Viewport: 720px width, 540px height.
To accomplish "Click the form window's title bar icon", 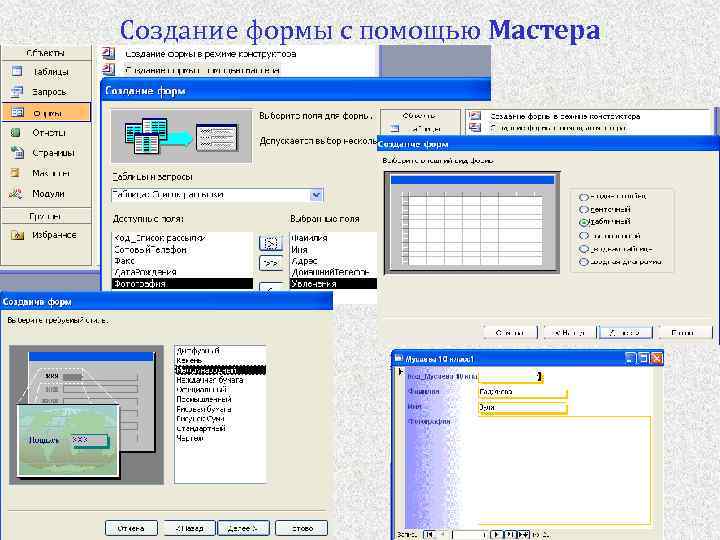I will tap(399, 358).
